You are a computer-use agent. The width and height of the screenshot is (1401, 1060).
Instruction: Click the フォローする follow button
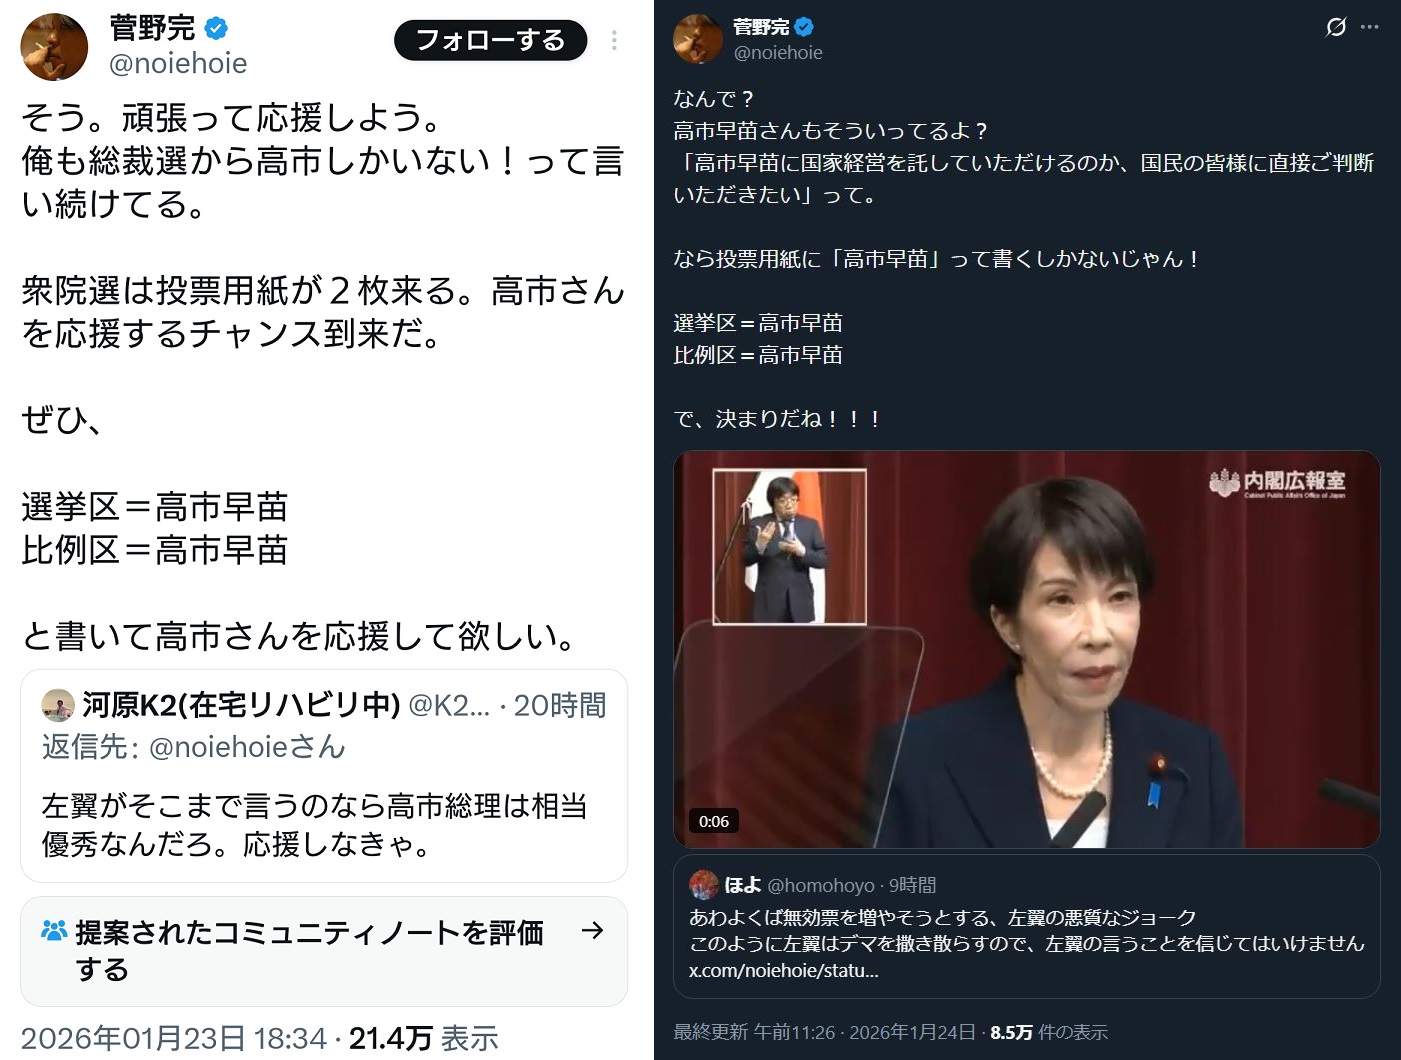tap(490, 40)
